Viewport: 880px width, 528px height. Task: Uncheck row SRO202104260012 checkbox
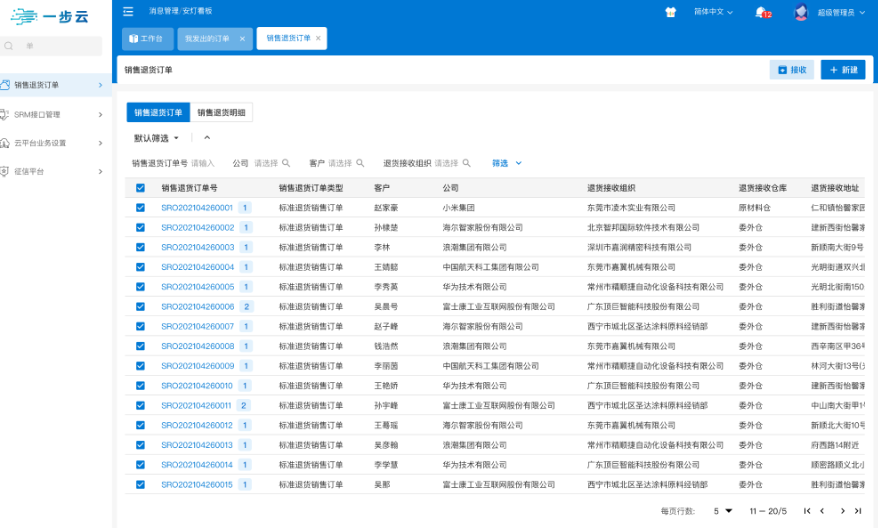[x=140, y=425]
